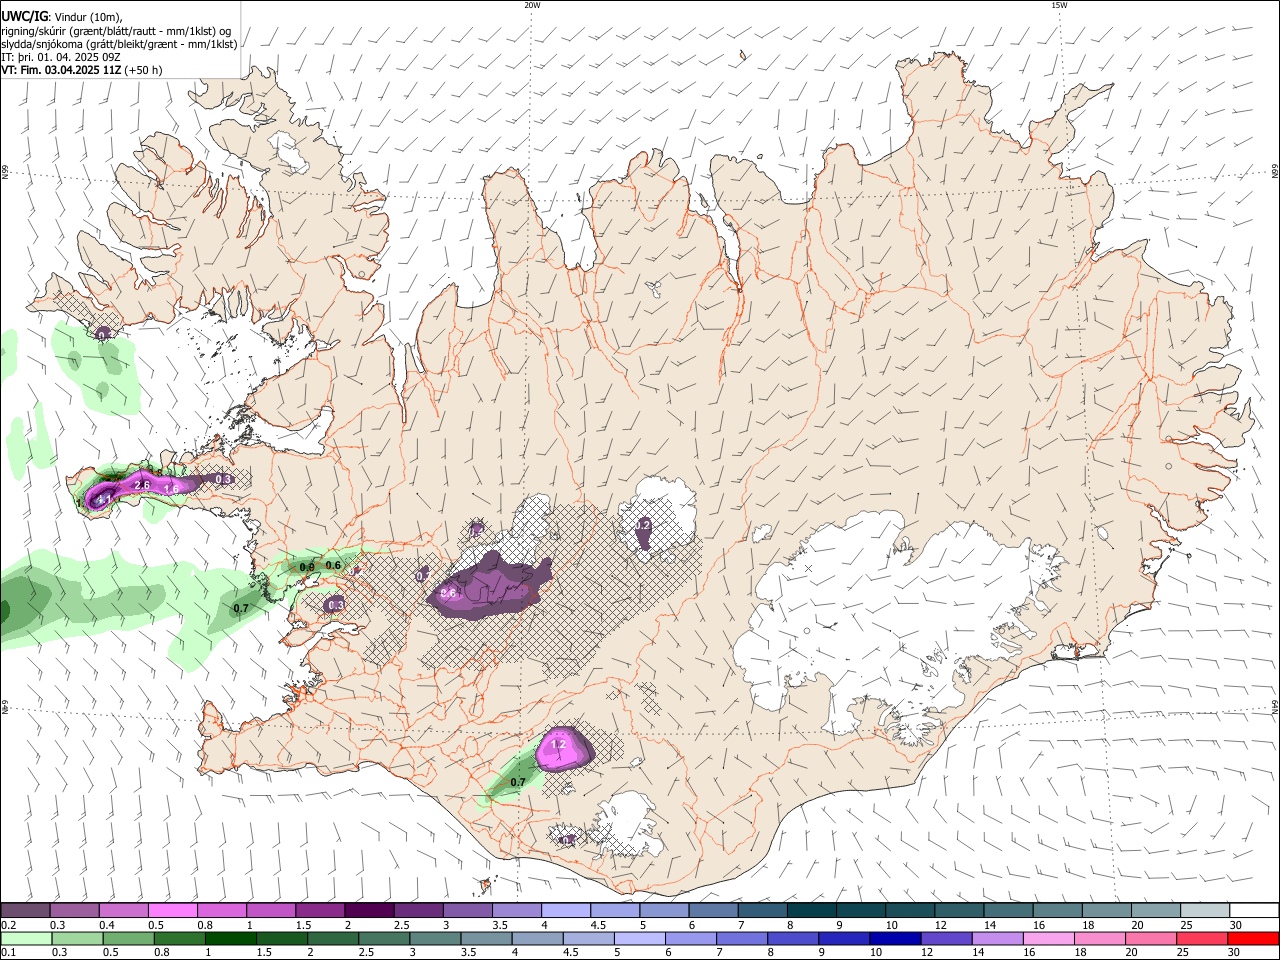Click the 20W longitude label
The image size is (1280, 960).
[532, 4]
